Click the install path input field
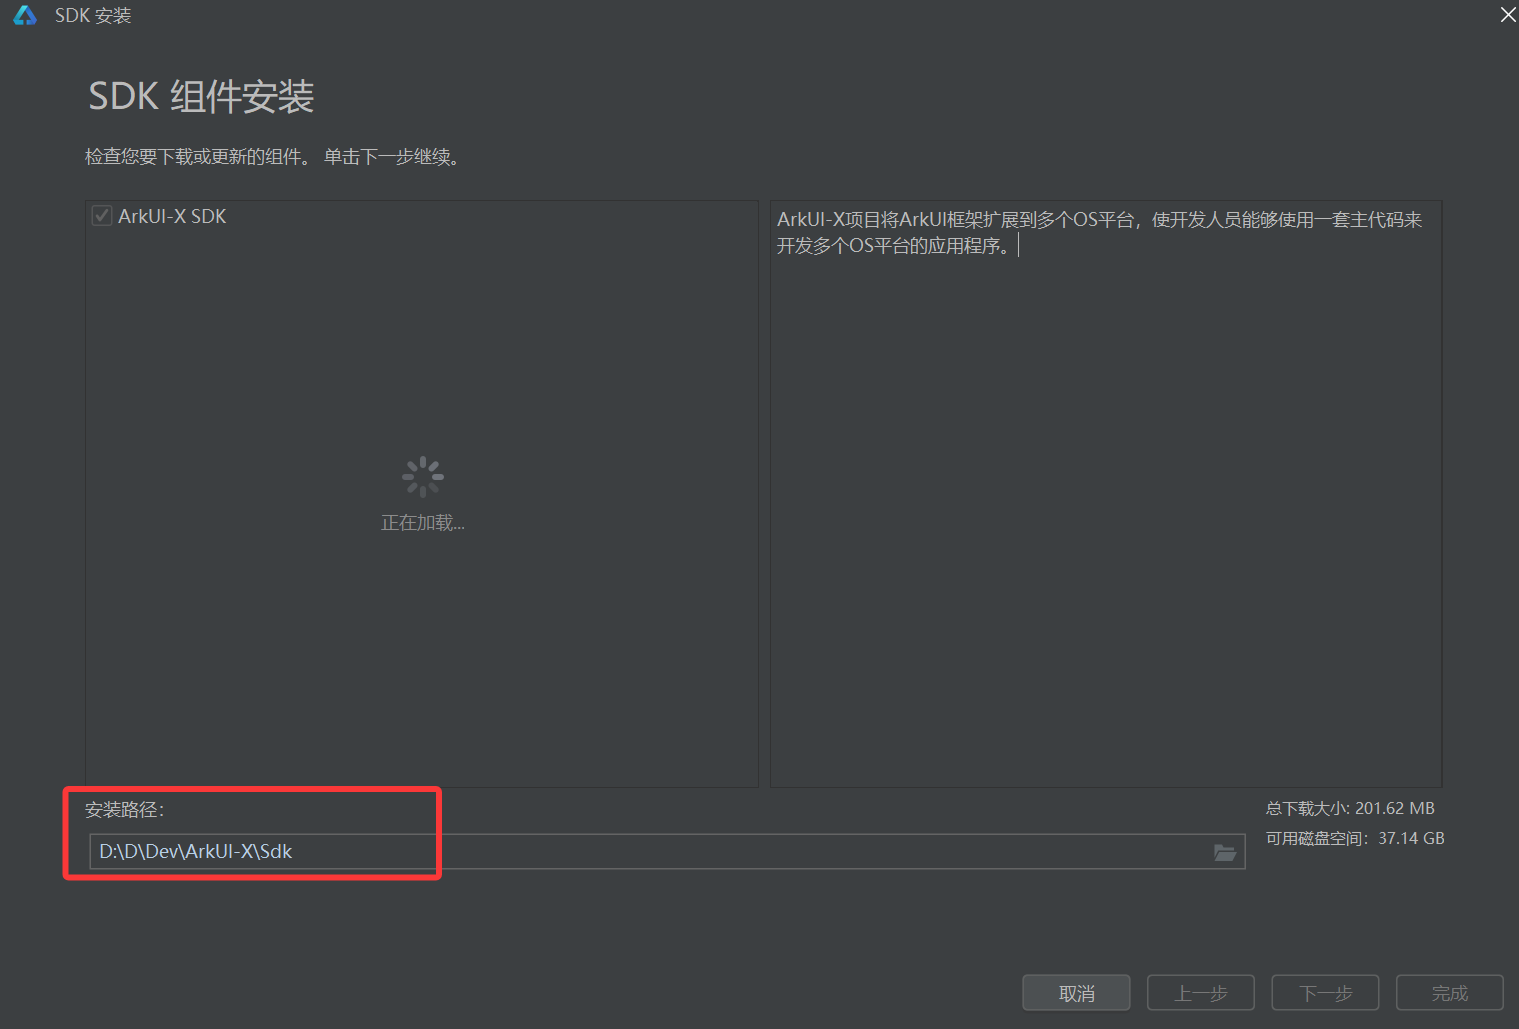Viewport: 1519px width, 1029px height. [x=667, y=852]
